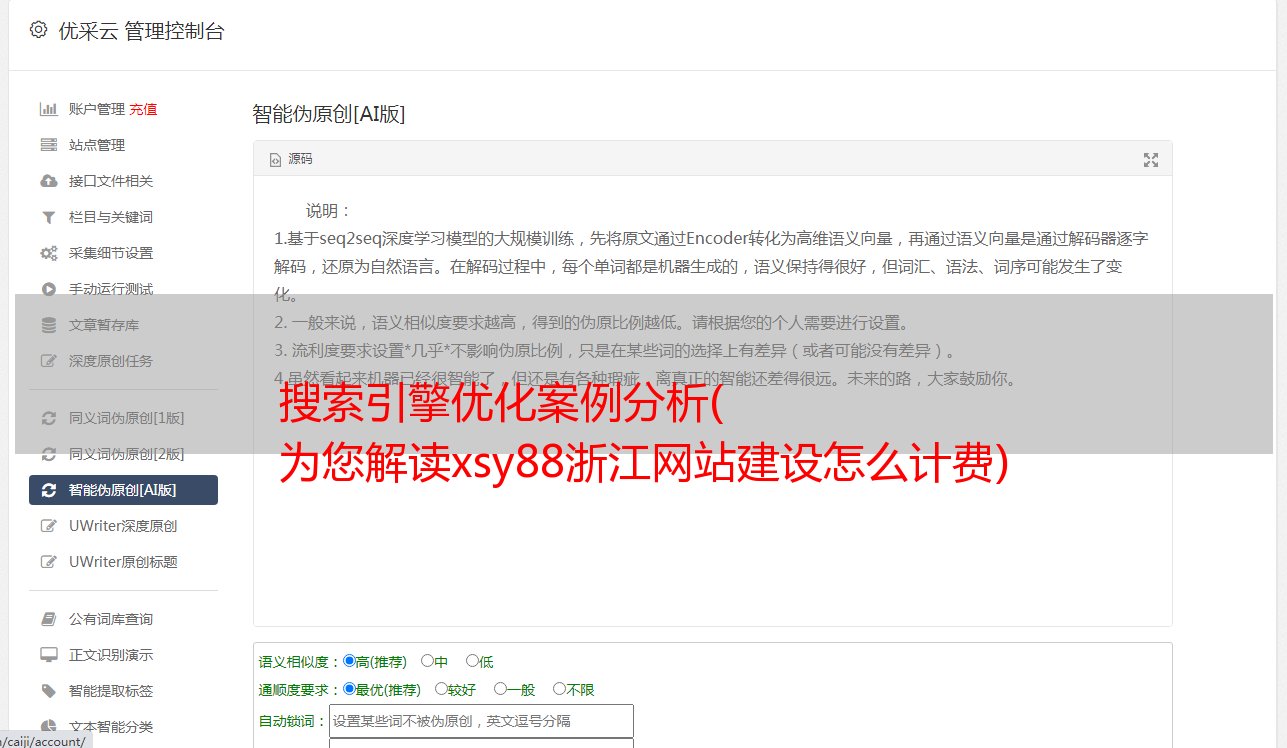Screen dimensions: 1287x748
Task: Toggle the editor fullscreen expand icon
Action: [x=1151, y=160]
